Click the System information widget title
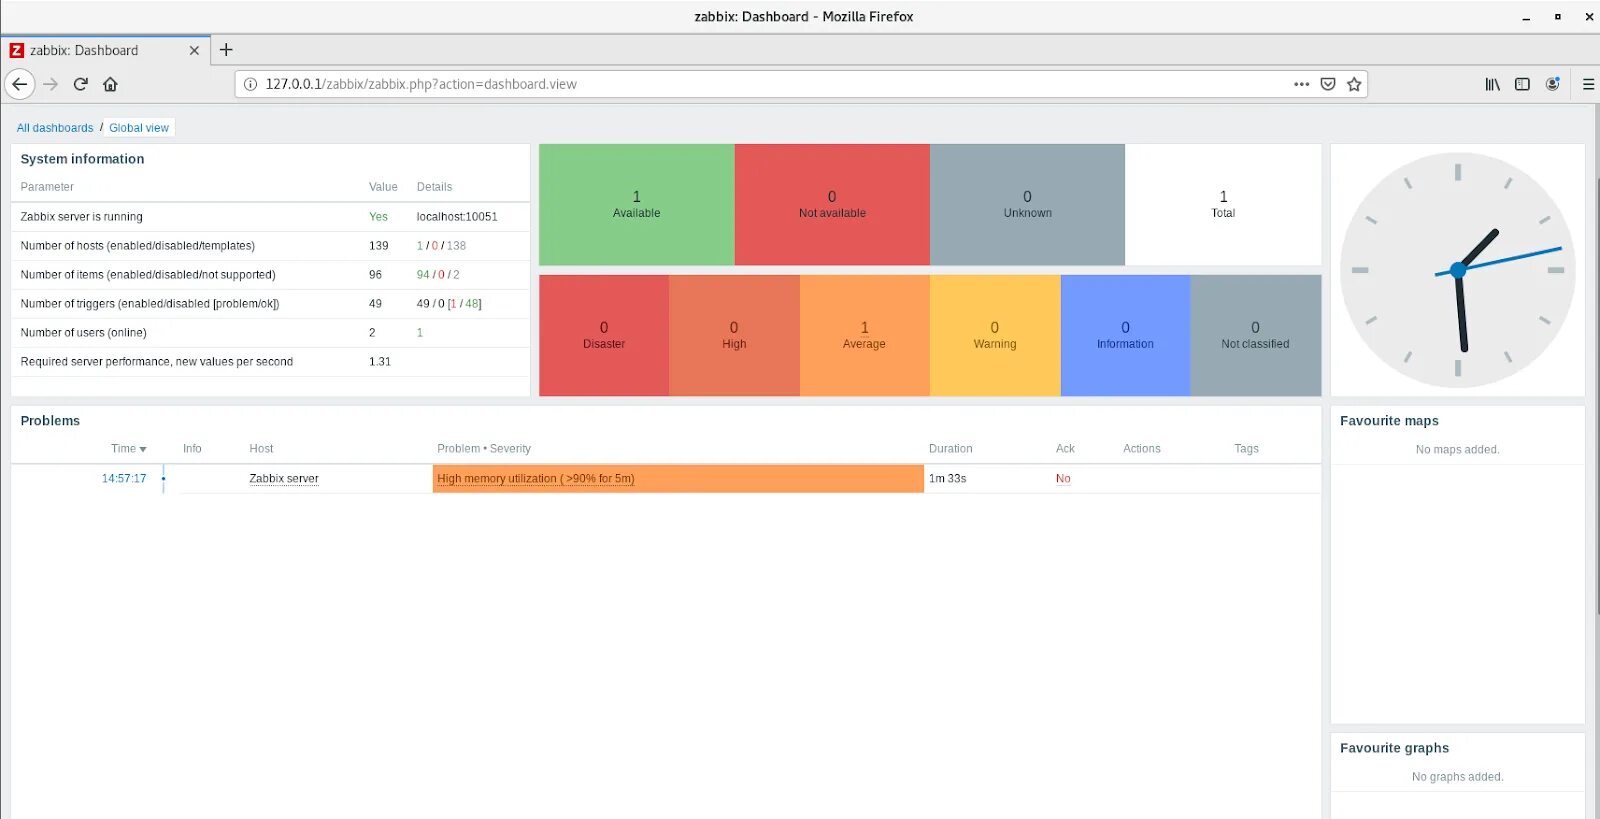 pos(82,159)
